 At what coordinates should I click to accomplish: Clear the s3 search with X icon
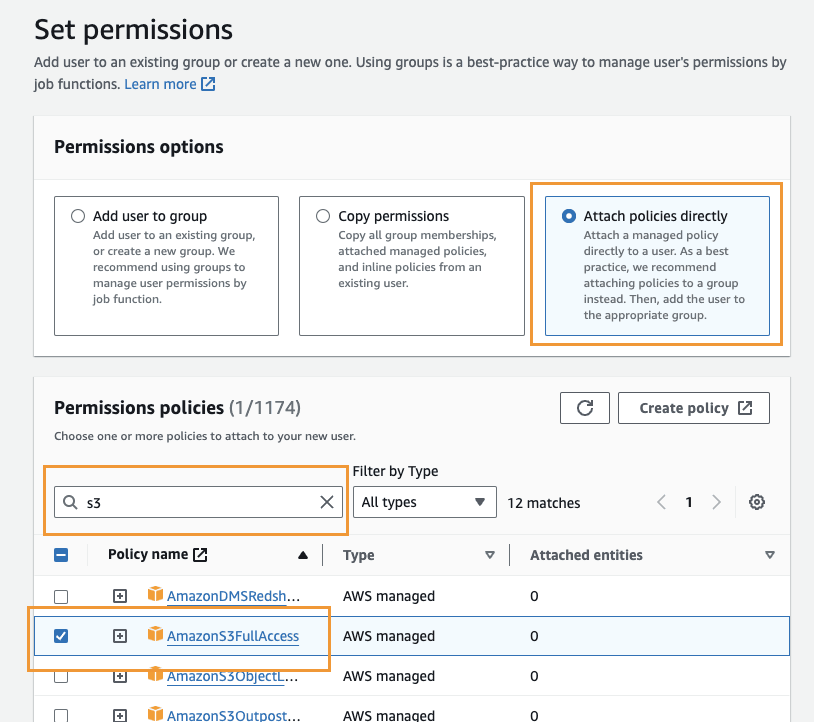tap(327, 502)
